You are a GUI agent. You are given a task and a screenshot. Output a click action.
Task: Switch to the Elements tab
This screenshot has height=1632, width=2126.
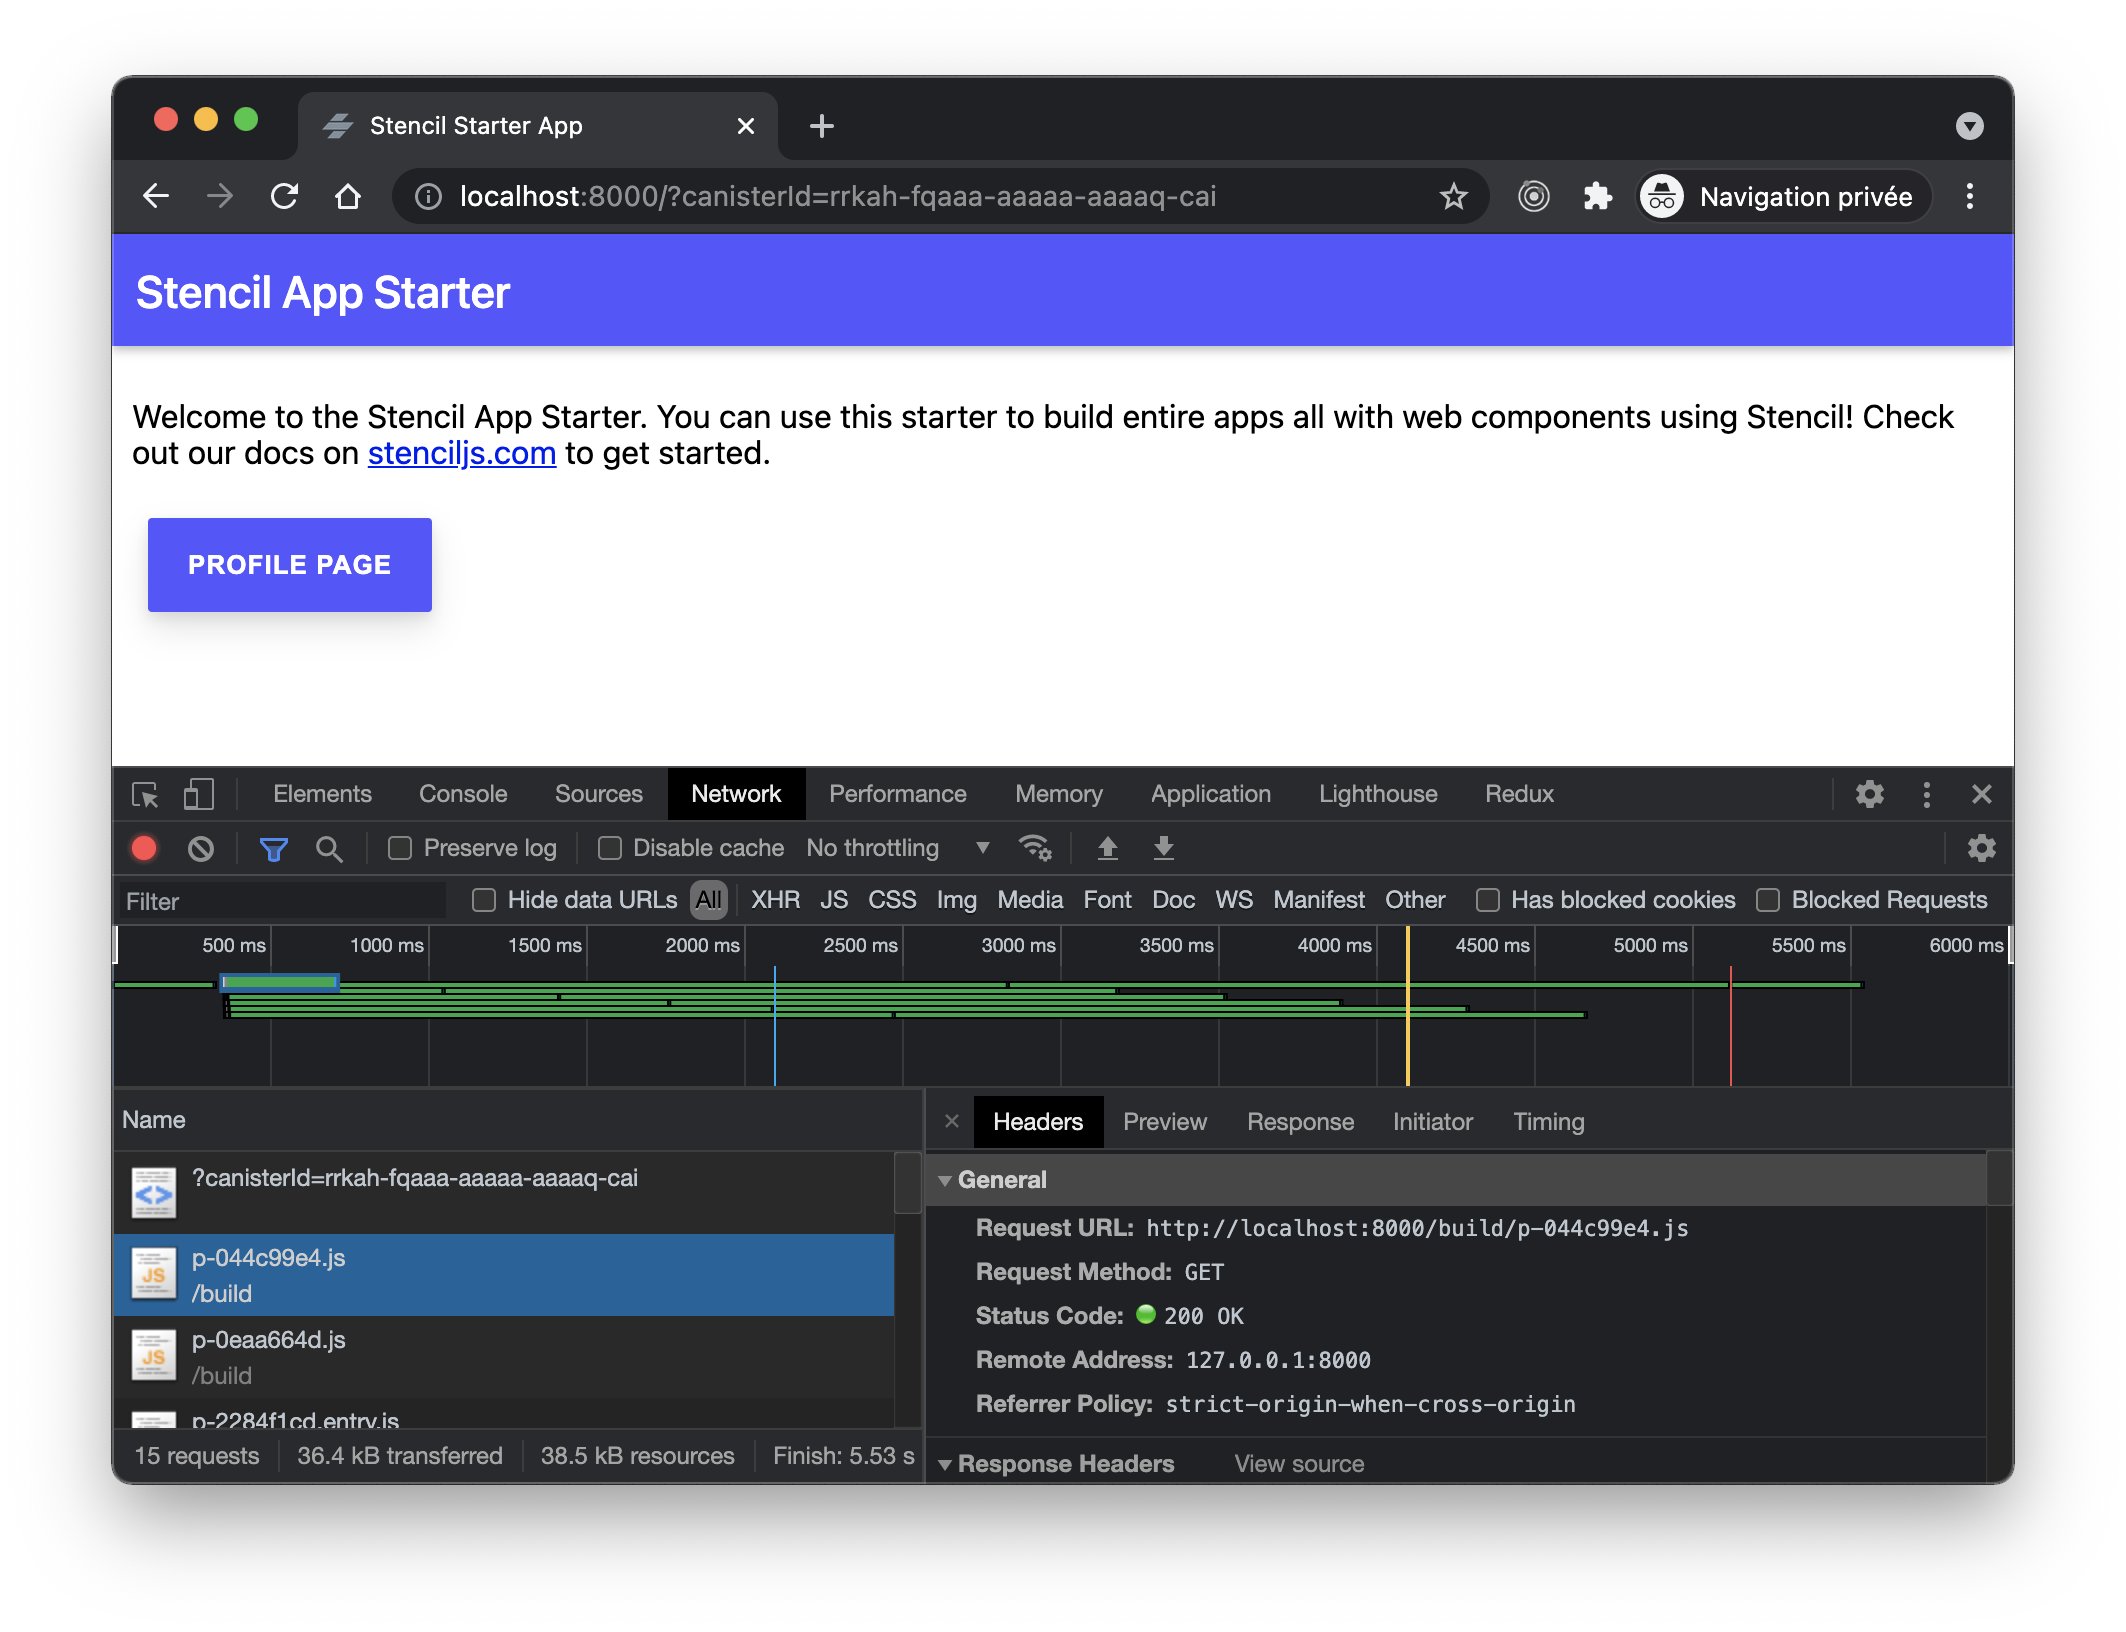coord(322,794)
